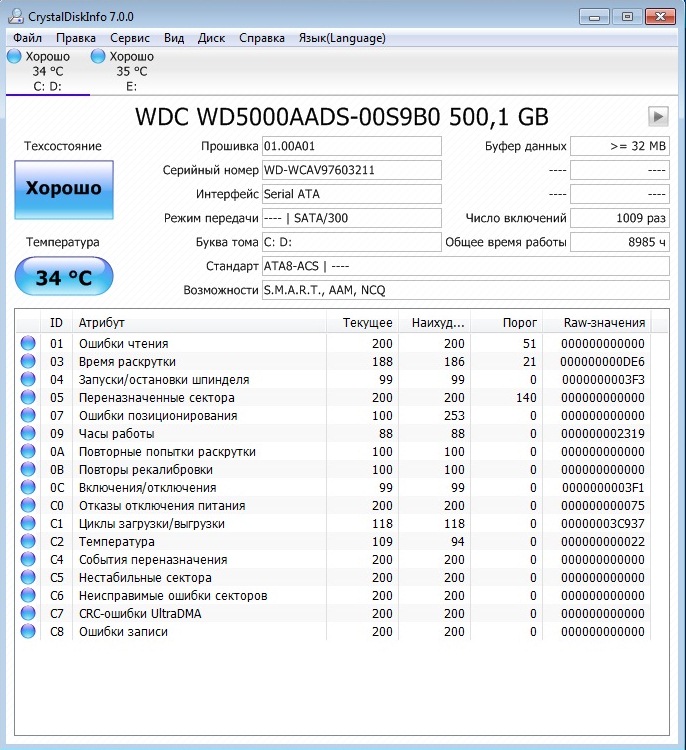
Task: Open the Сервис menu
Action: tap(130, 38)
